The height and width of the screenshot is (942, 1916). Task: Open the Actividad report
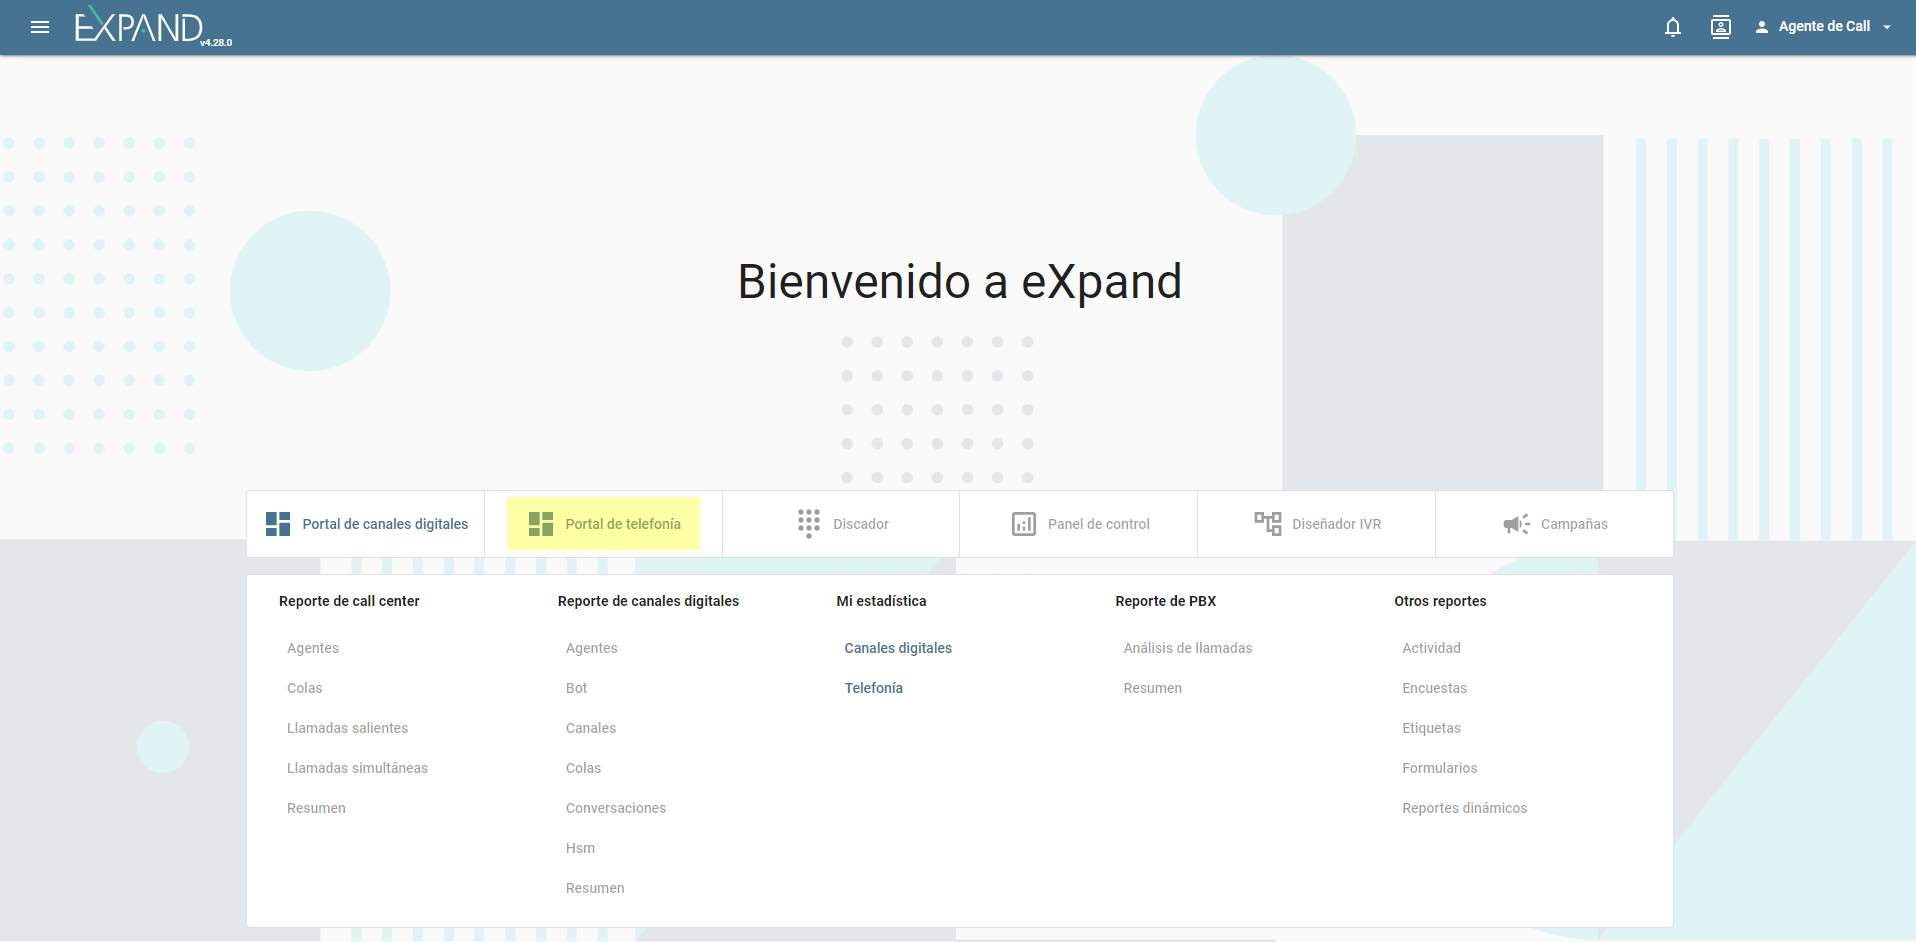click(1432, 648)
